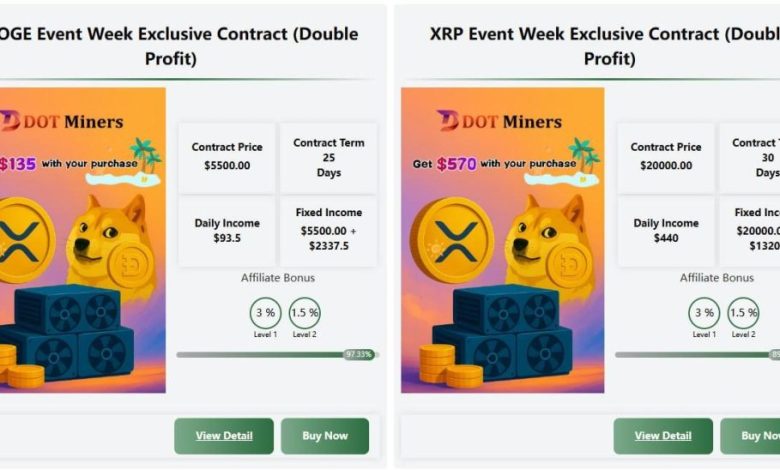780x470 pixels.
Task: Click the DOT Miners logo in XRP card image
Action: point(499,121)
